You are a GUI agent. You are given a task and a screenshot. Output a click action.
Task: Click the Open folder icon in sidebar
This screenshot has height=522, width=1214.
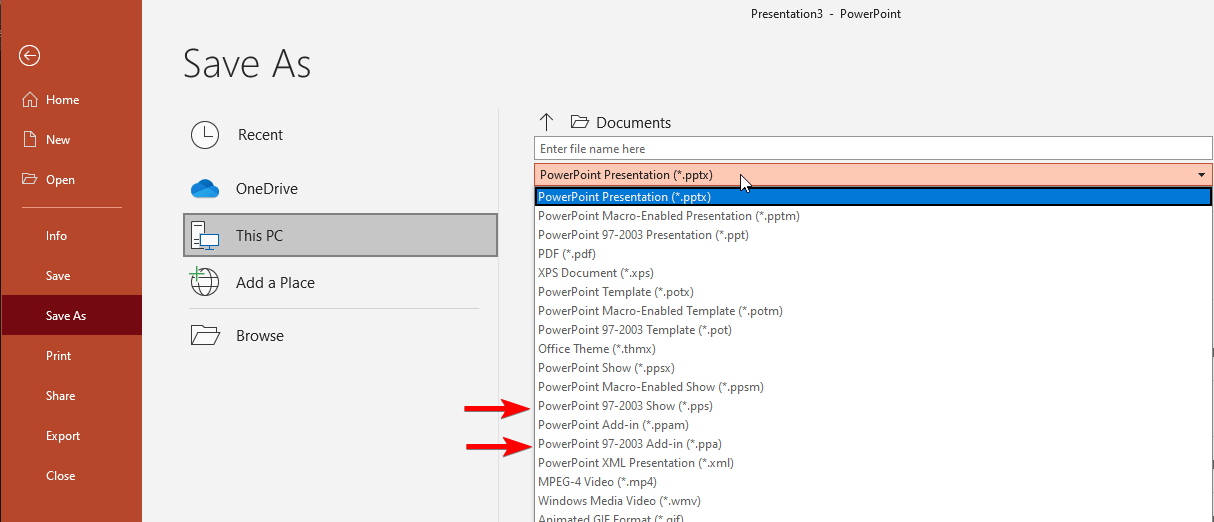click(29, 179)
